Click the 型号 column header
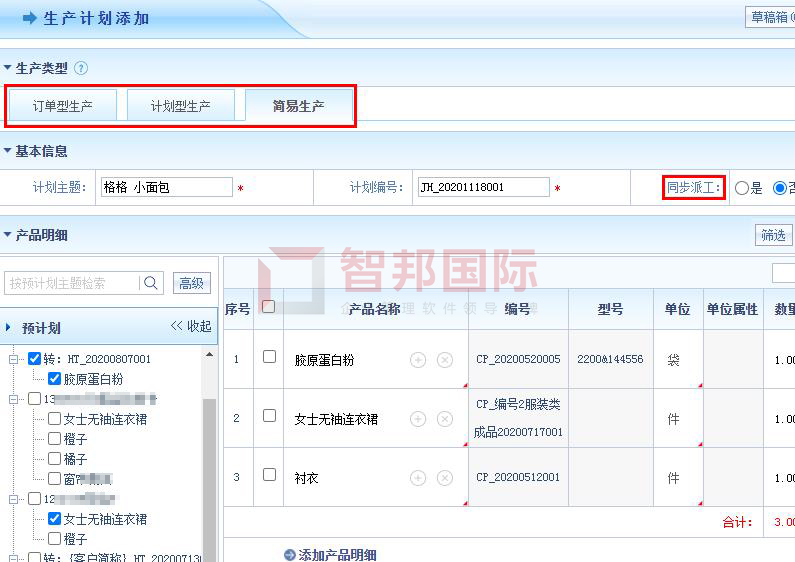The image size is (795, 562). coord(610,309)
